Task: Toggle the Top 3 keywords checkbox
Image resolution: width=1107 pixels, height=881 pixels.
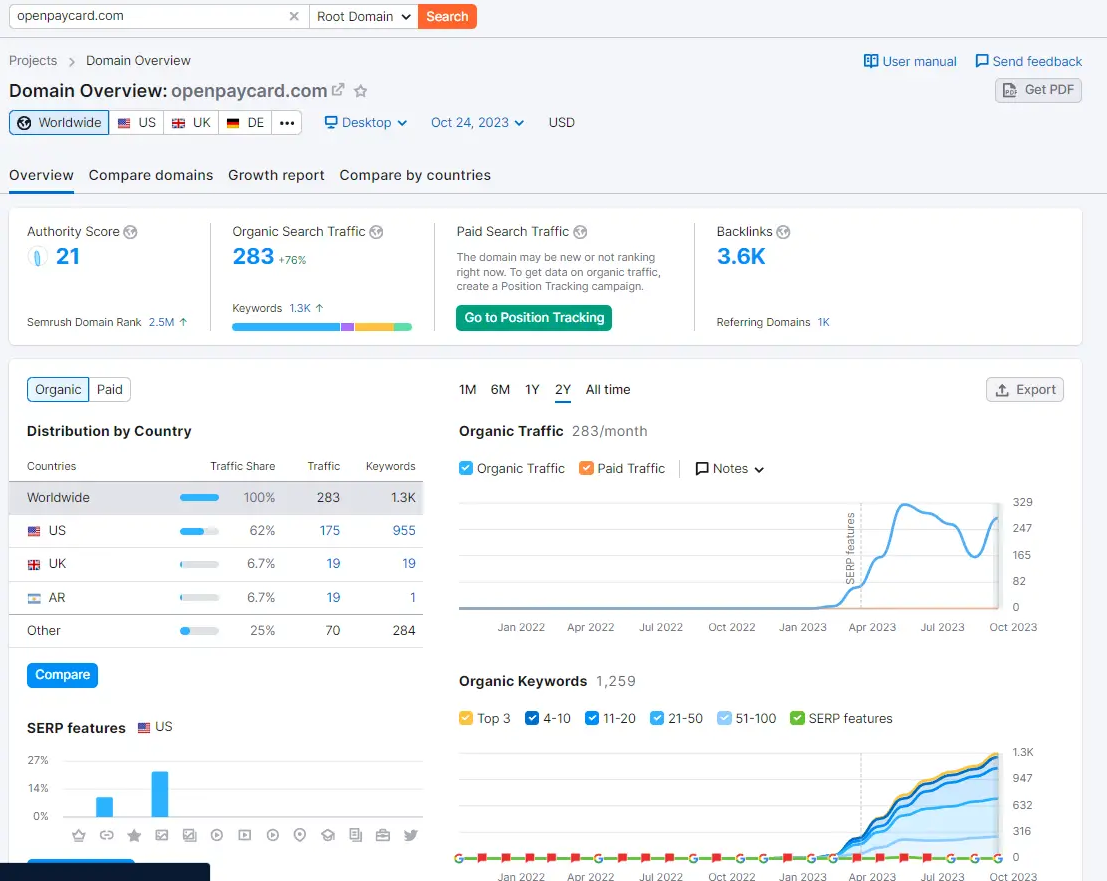Action: tap(466, 718)
